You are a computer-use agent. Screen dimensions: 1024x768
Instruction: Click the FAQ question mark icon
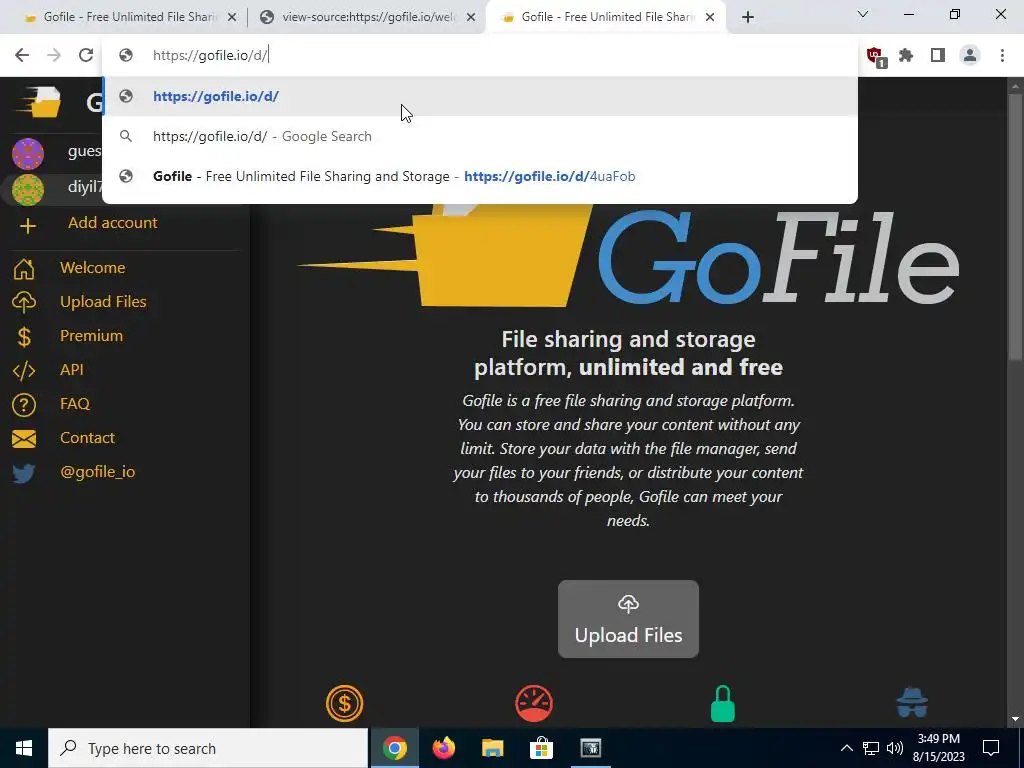[24, 404]
